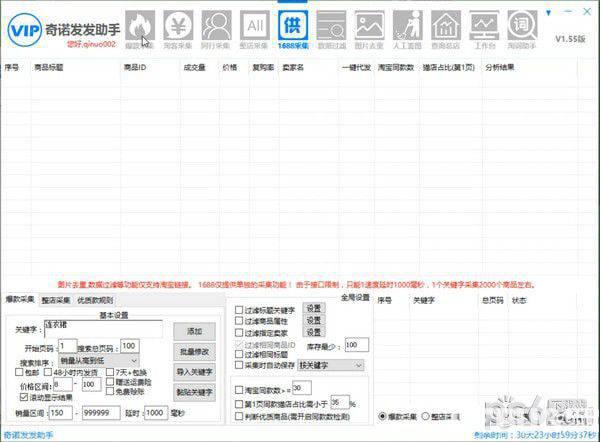Select the 整店采集 radio button
The image size is (600, 442).
pos(425,416)
